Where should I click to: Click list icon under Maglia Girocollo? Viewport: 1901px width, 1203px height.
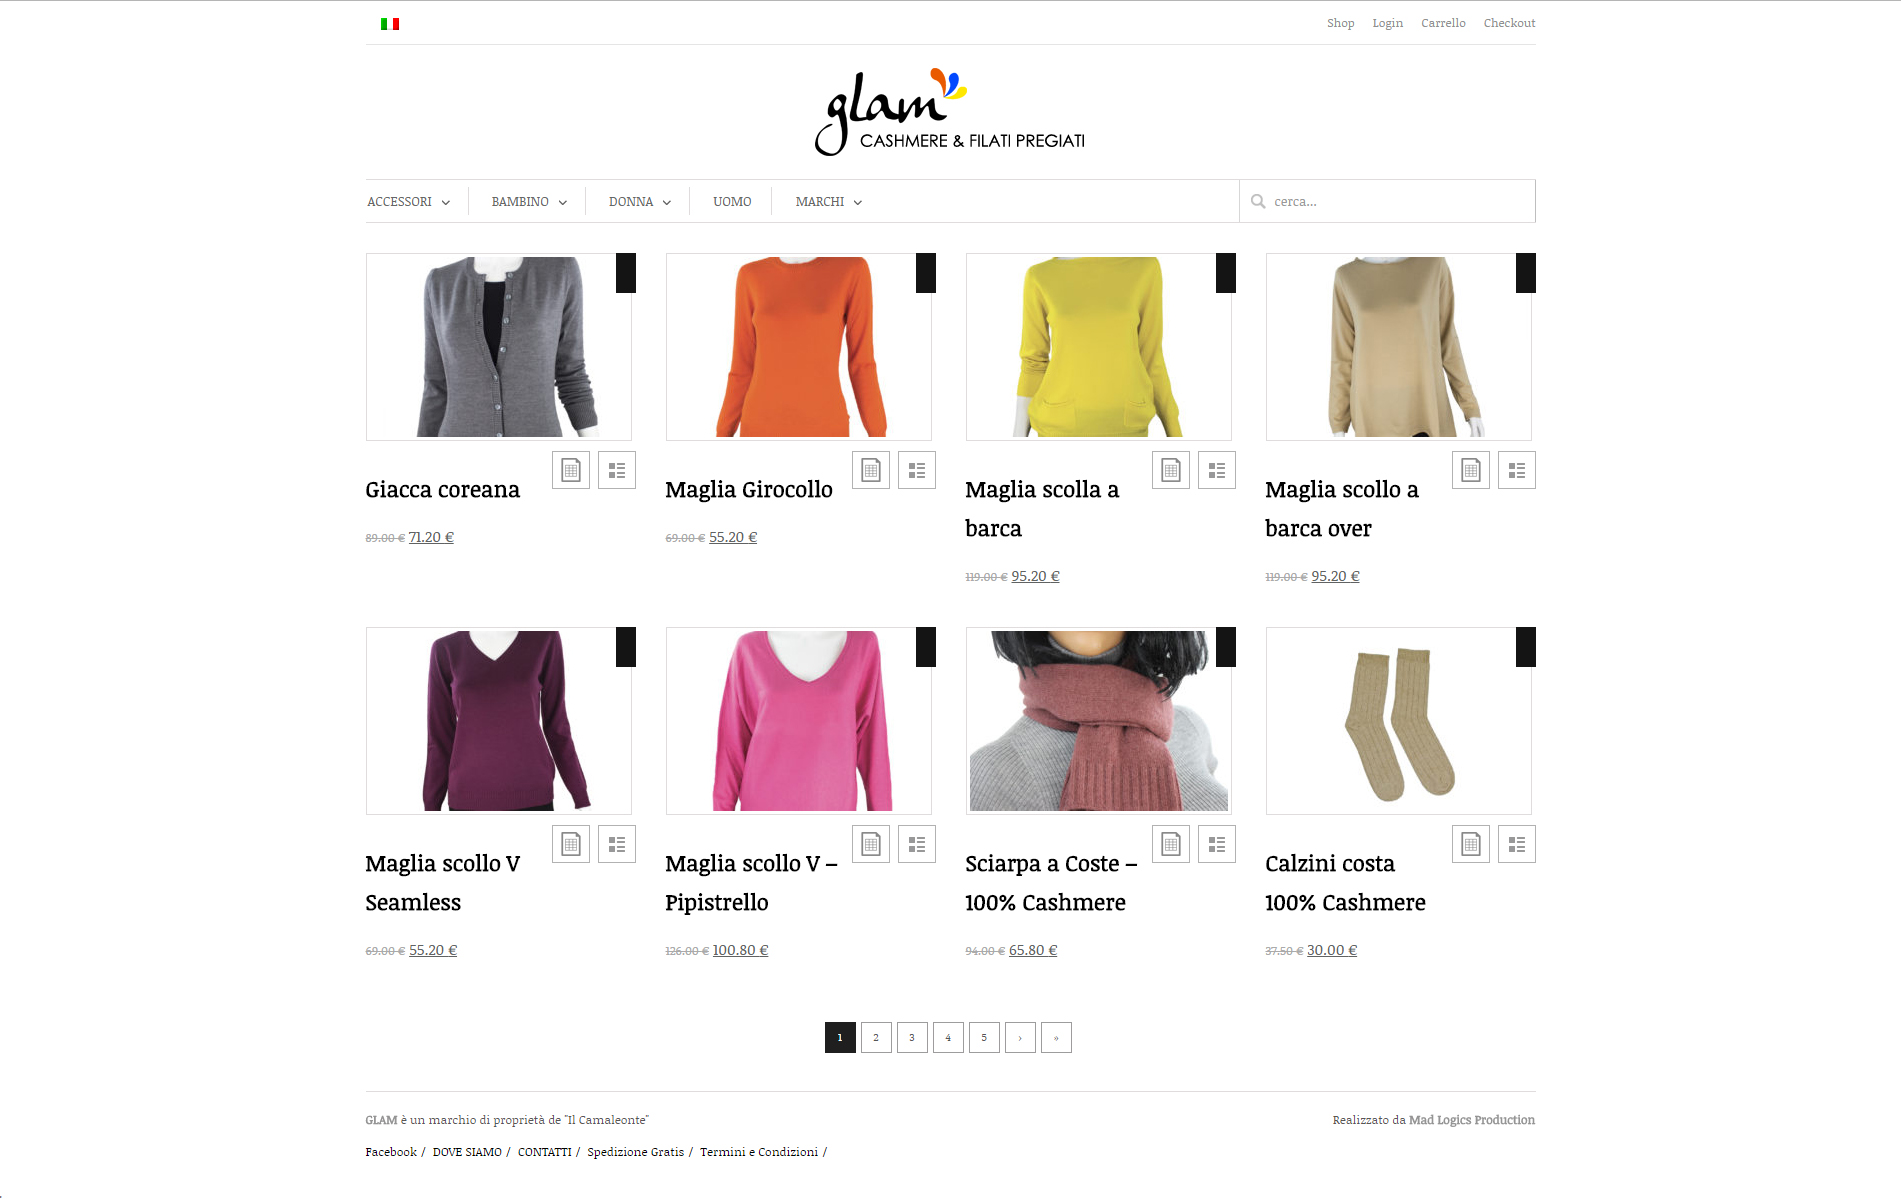click(x=917, y=470)
